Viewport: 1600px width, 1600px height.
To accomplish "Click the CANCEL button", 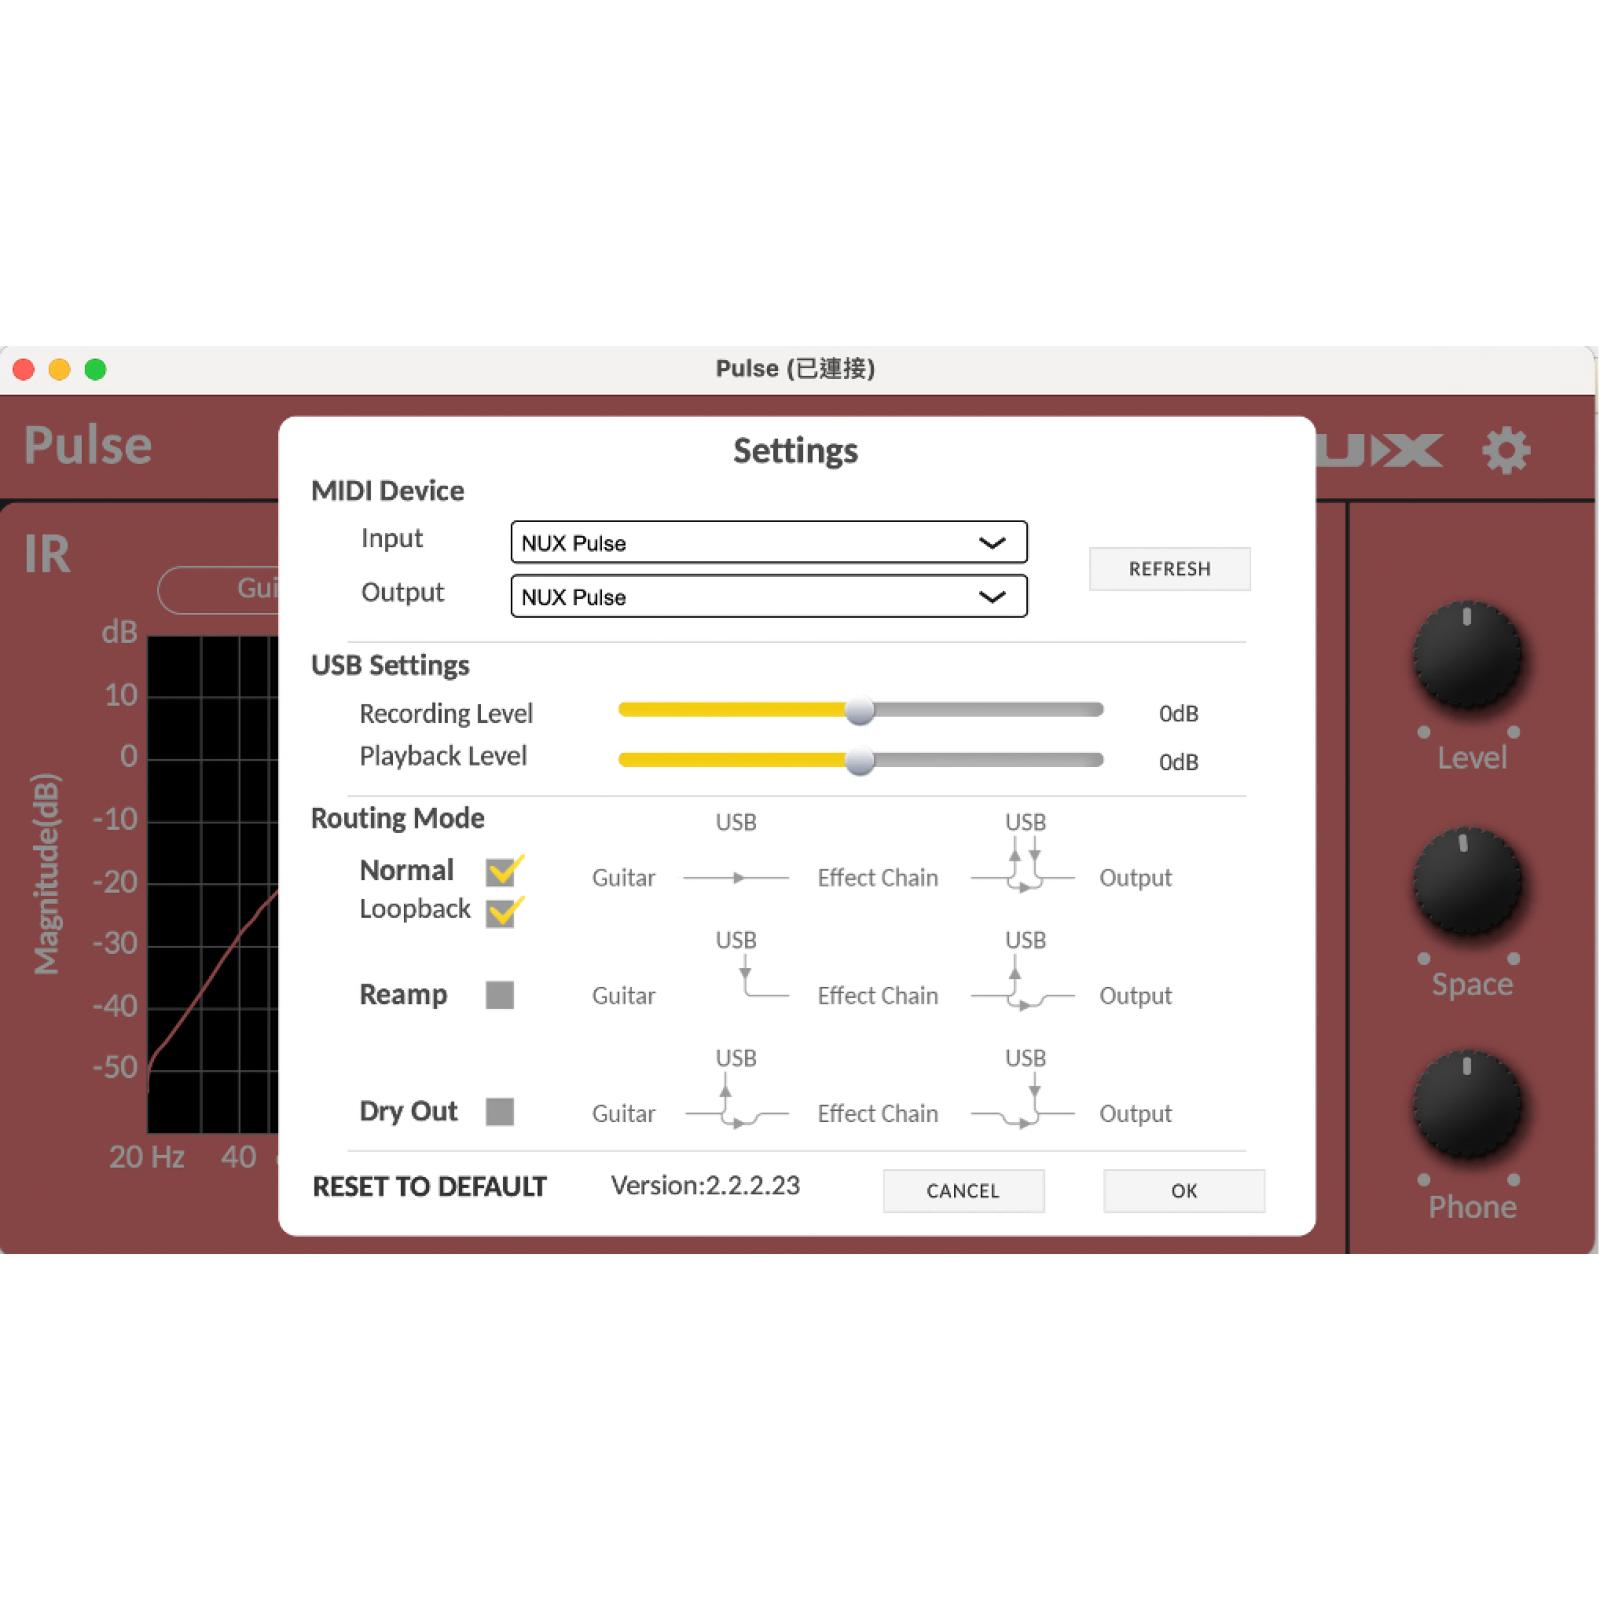I will [963, 1191].
